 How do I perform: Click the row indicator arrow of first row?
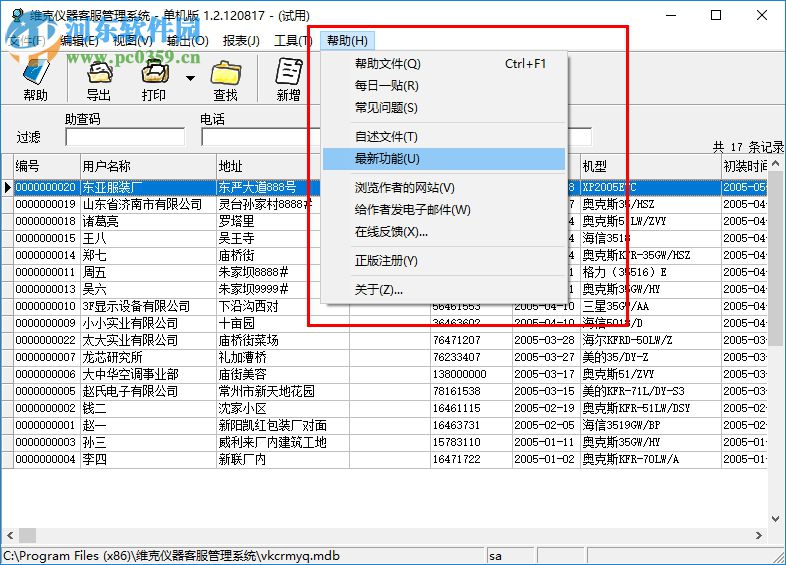point(8,187)
